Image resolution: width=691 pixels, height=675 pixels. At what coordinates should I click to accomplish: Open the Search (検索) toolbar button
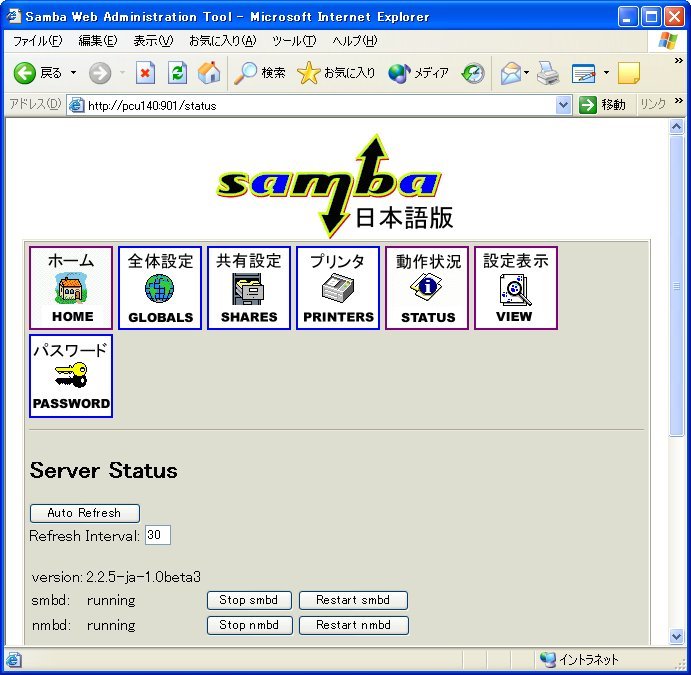coord(260,73)
